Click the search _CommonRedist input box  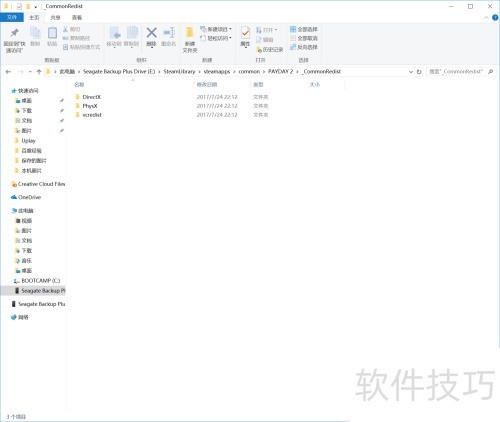tap(457, 72)
